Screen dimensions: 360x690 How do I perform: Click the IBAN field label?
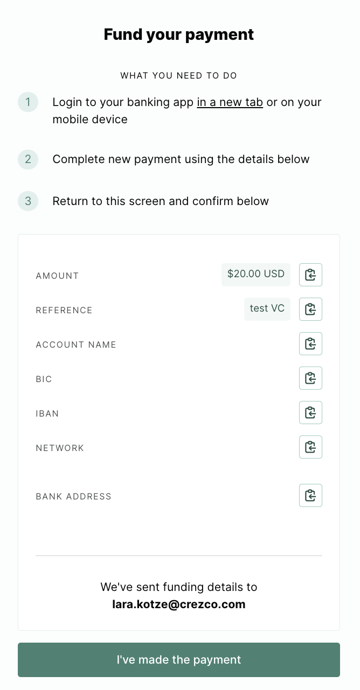[x=47, y=414]
